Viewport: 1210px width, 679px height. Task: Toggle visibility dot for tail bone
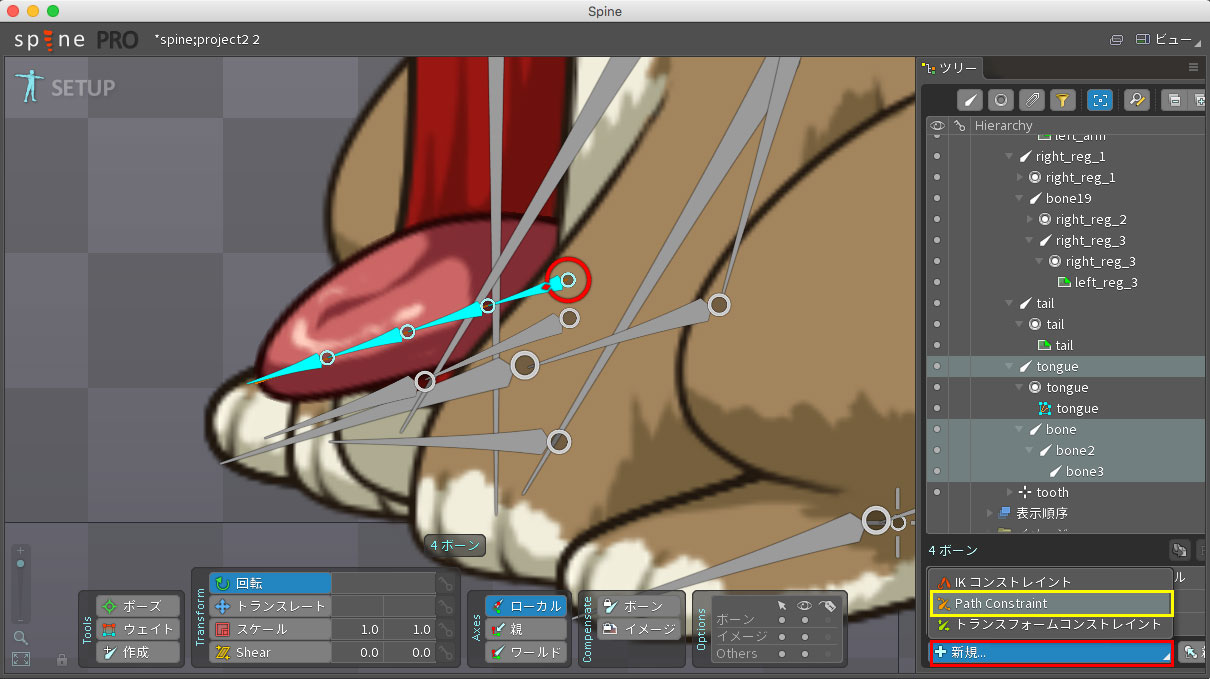(x=937, y=304)
